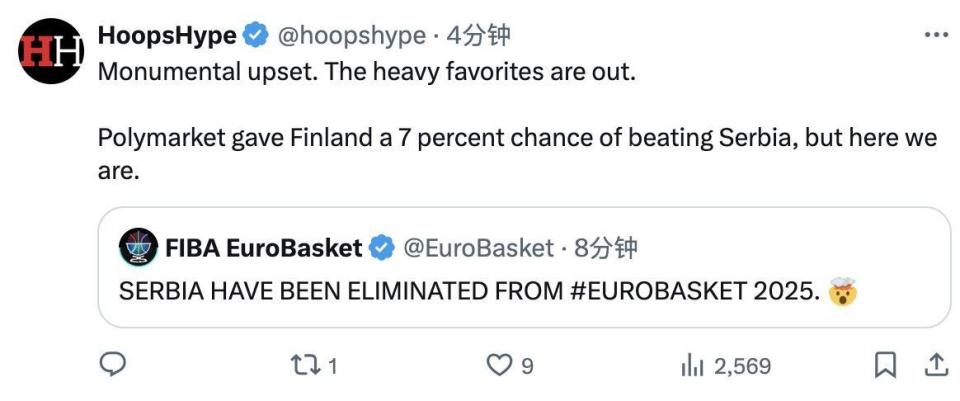The width and height of the screenshot is (960, 401).
Task: Click the repost count of 1
Action: click(332, 367)
